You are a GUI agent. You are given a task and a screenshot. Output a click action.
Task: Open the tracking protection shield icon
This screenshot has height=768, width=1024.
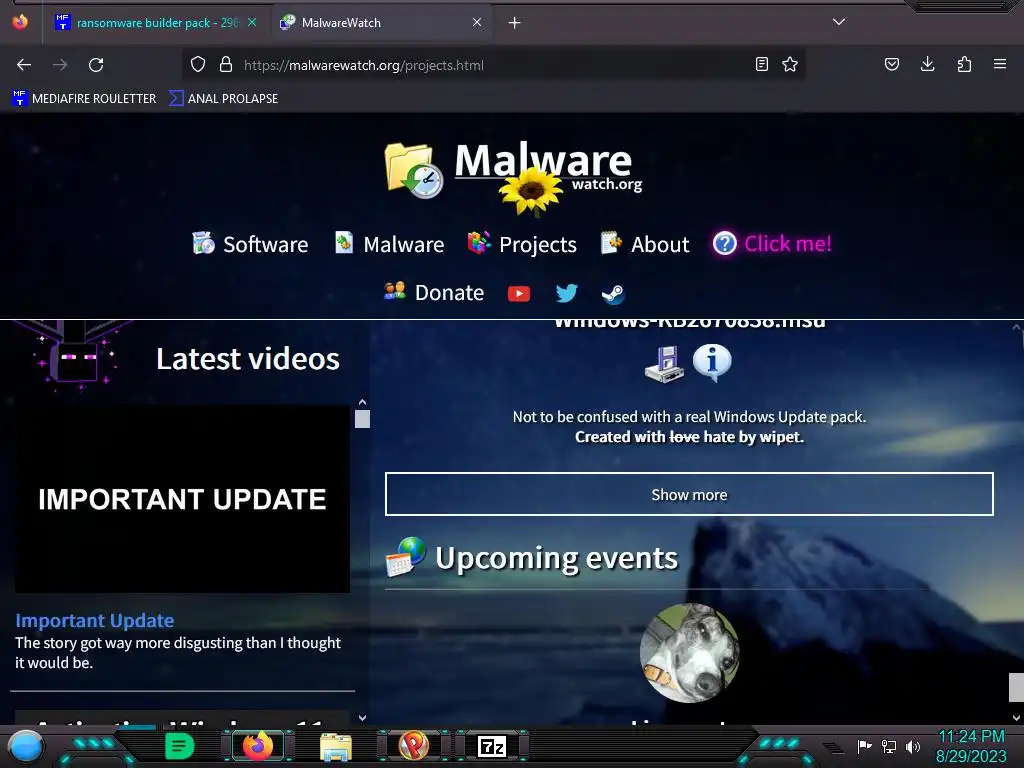pyautogui.click(x=198, y=65)
